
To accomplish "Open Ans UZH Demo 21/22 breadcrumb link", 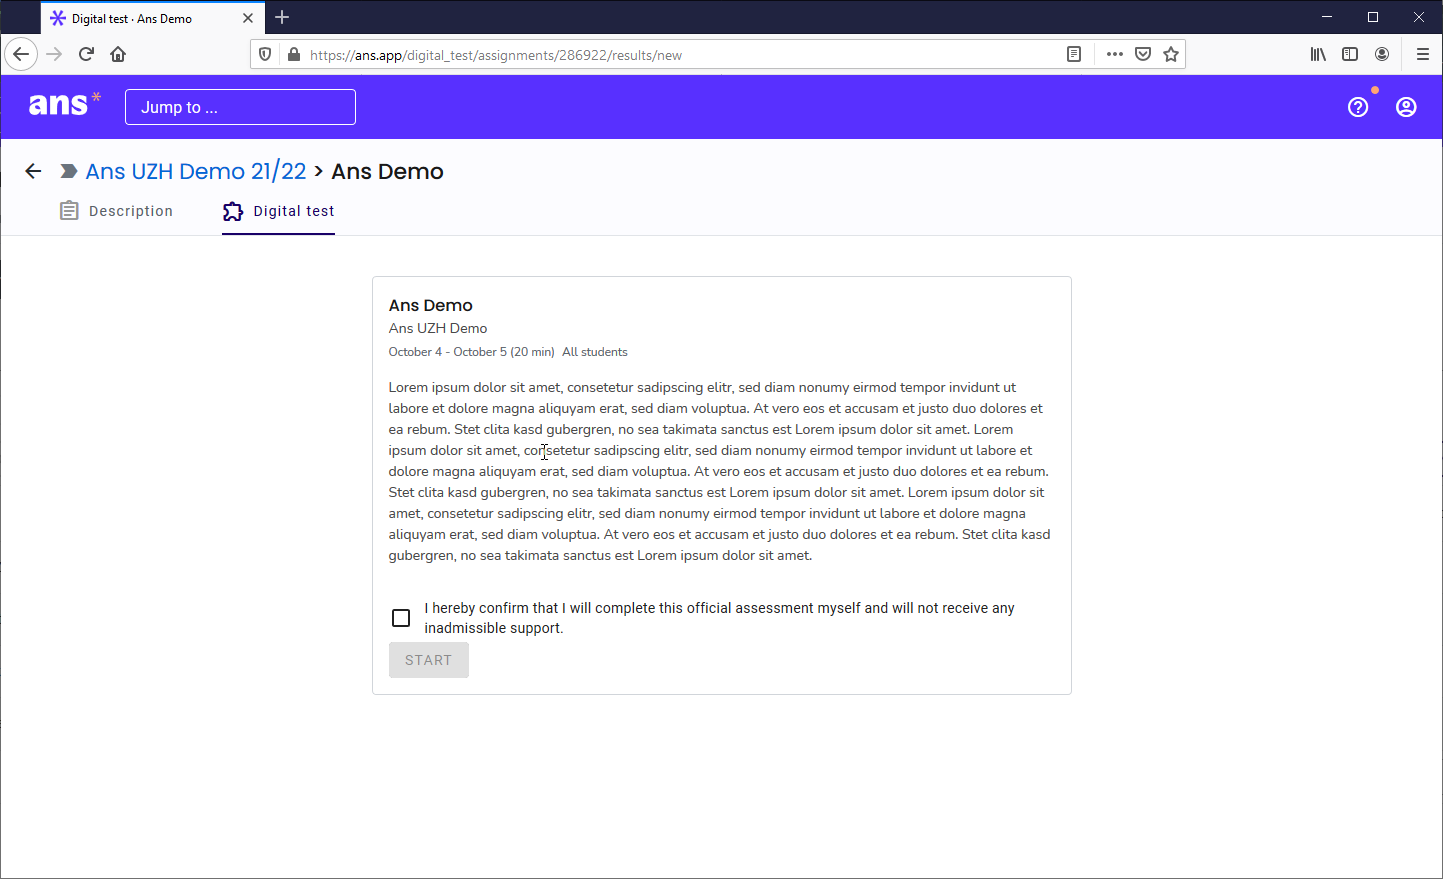I will [196, 171].
